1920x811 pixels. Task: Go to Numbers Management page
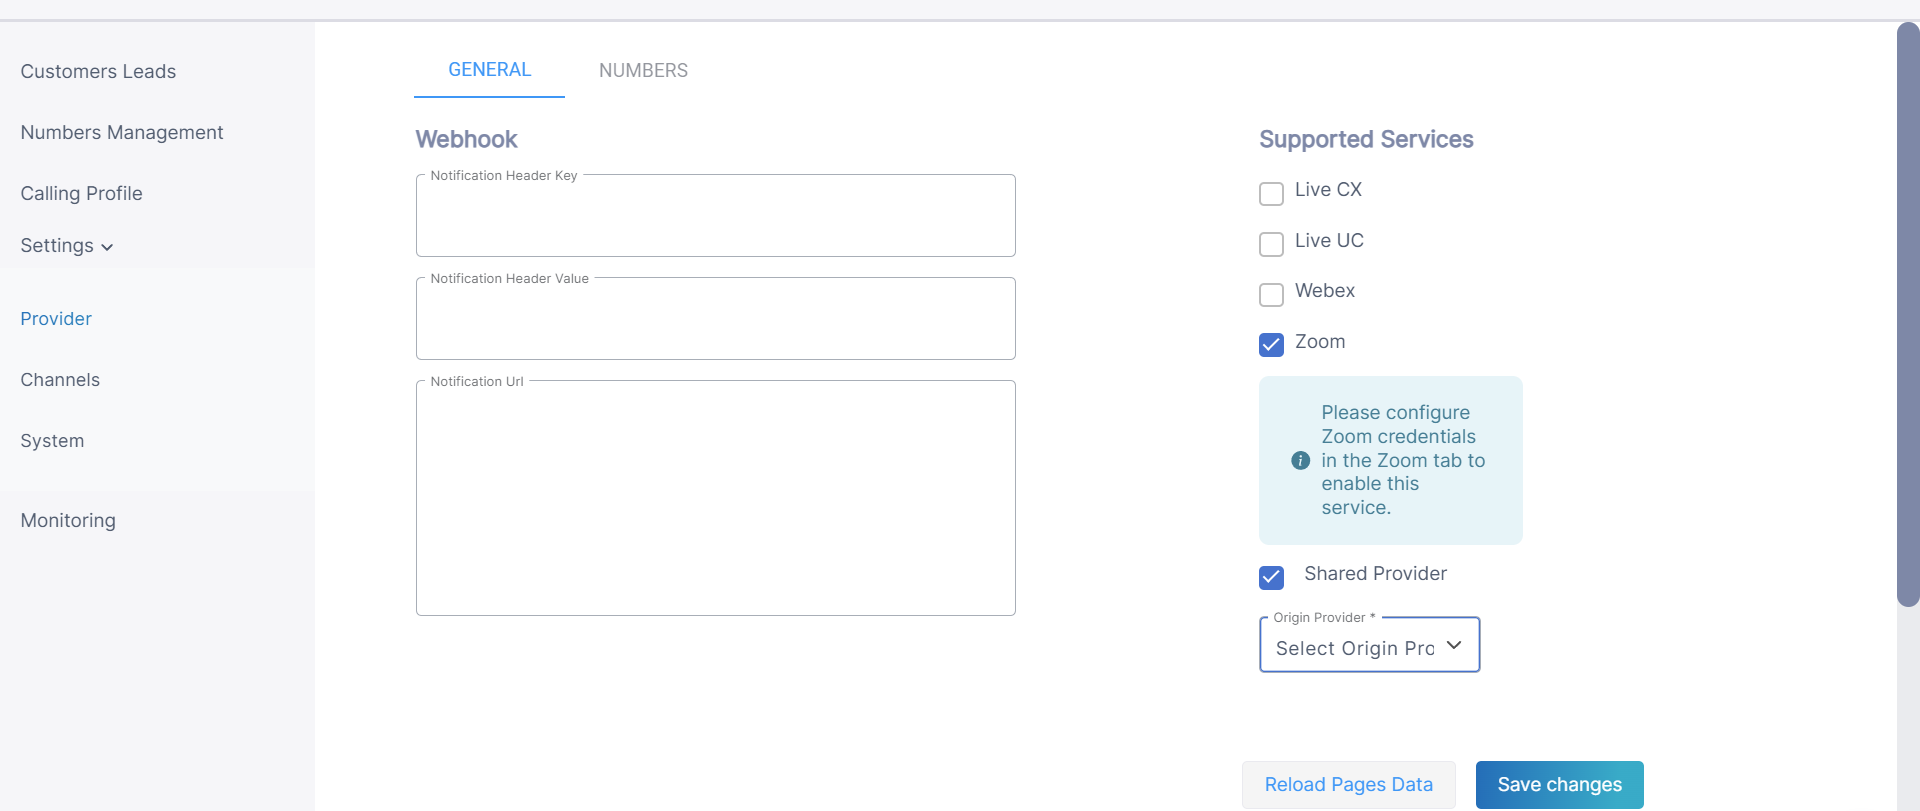point(122,133)
